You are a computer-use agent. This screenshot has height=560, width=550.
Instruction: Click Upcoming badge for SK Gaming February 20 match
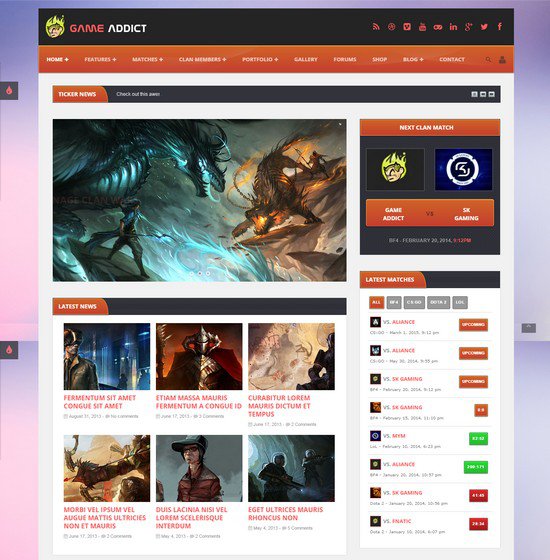point(473,381)
